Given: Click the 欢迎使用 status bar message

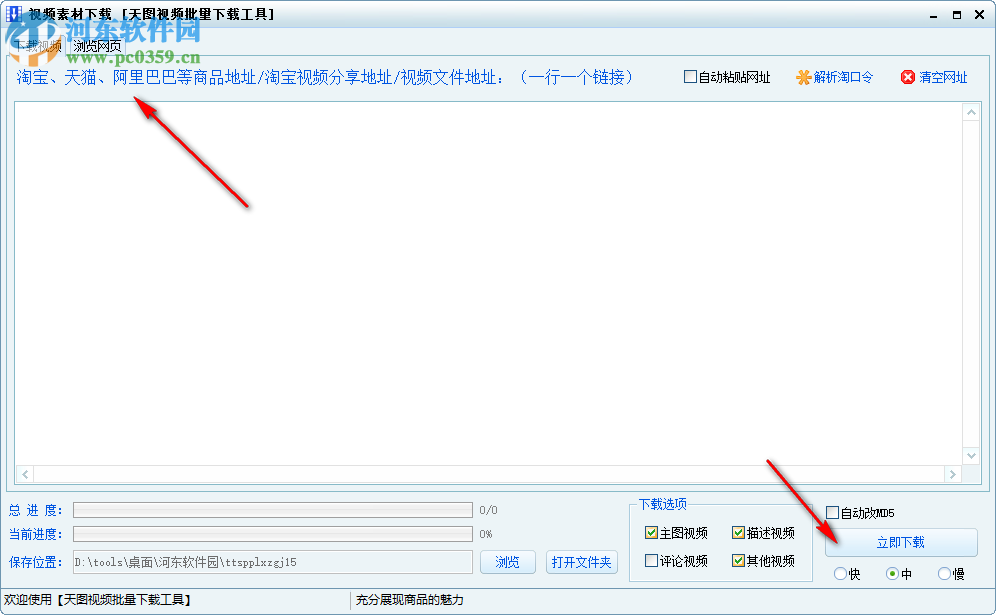Looking at the screenshot, I should [x=98, y=600].
